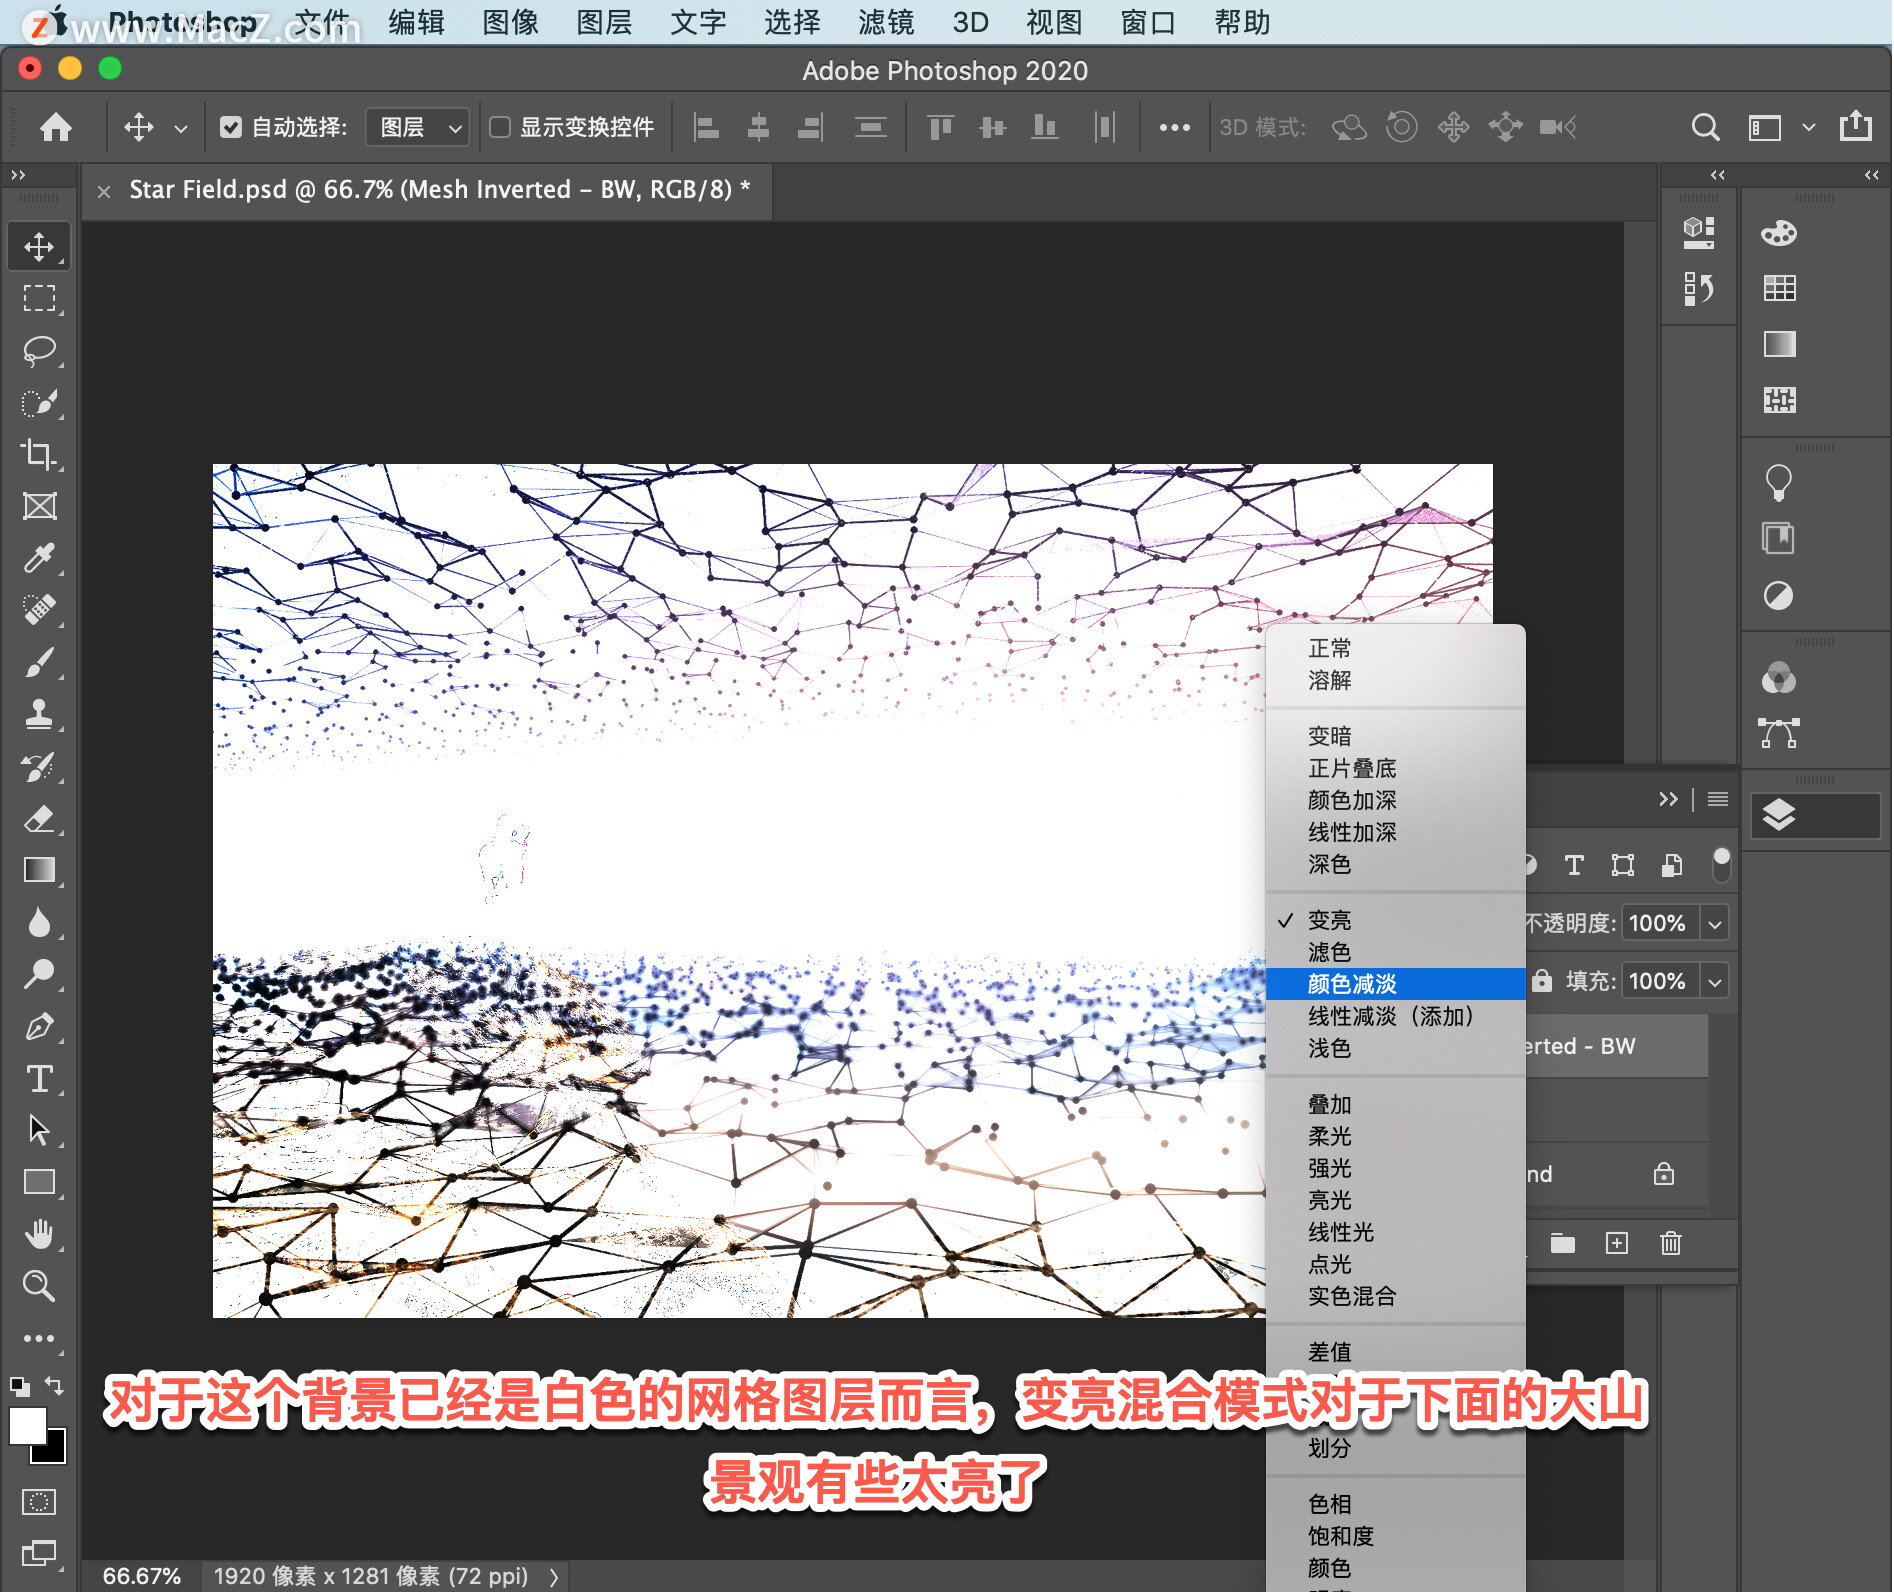Activate the Hand tool
The height and width of the screenshot is (1592, 1894).
(x=39, y=1234)
